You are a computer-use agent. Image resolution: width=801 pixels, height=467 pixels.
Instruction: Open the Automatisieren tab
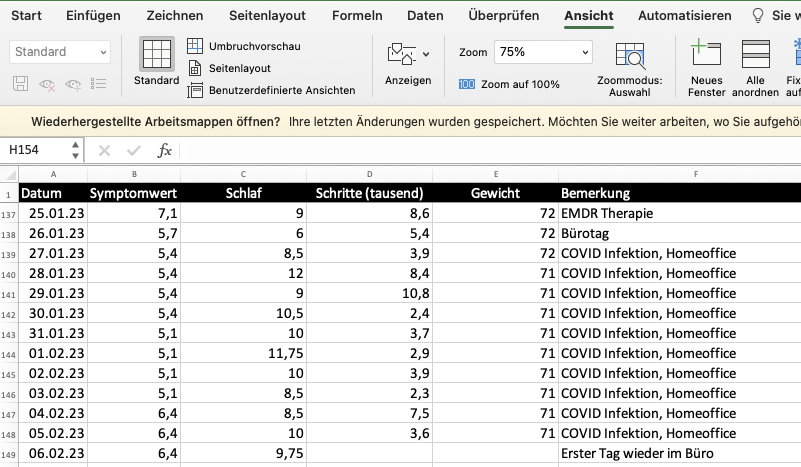[684, 16]
